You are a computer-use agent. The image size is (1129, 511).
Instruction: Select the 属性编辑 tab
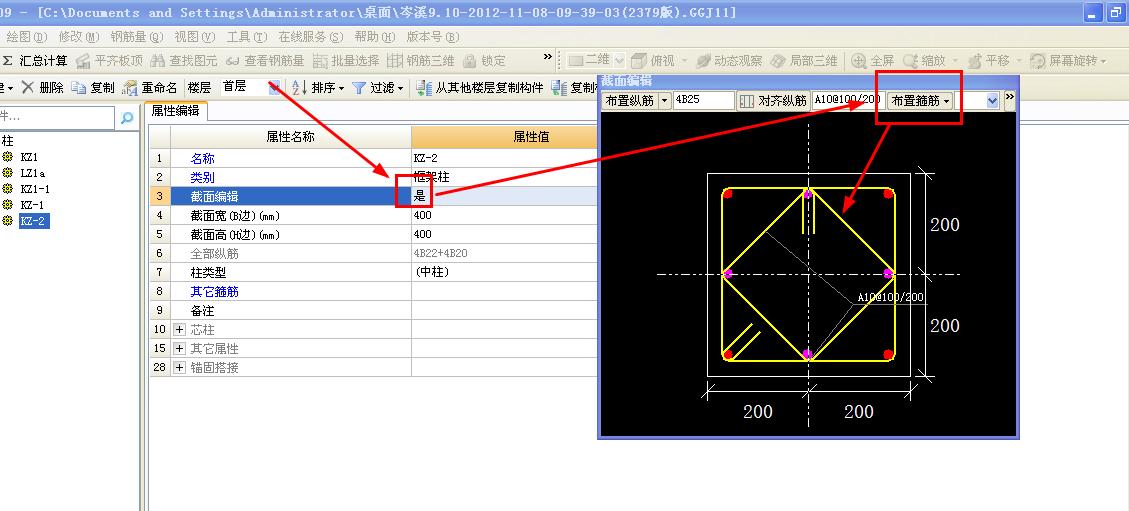tap(176, 111)
